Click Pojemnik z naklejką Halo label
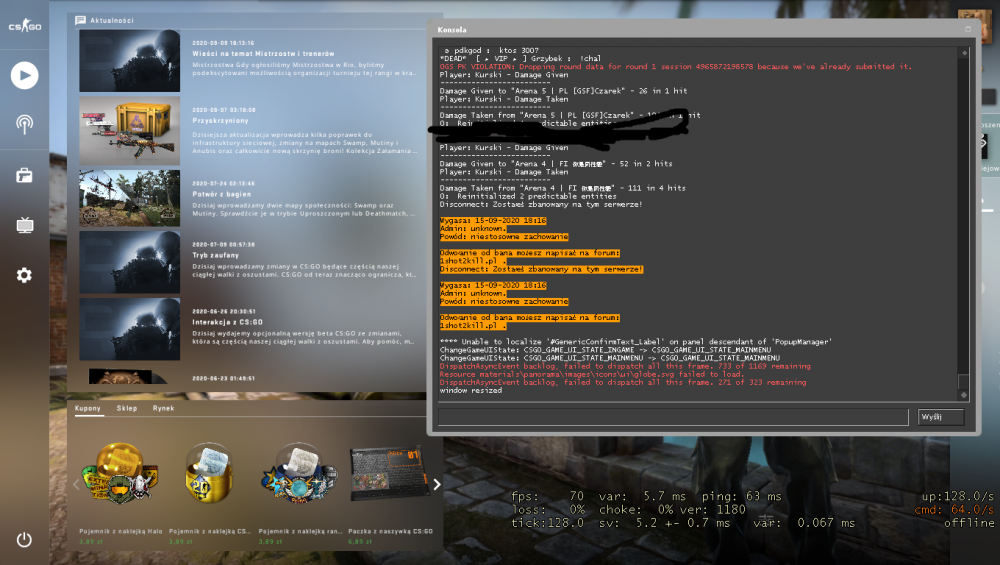 click(x=121, y=531)
